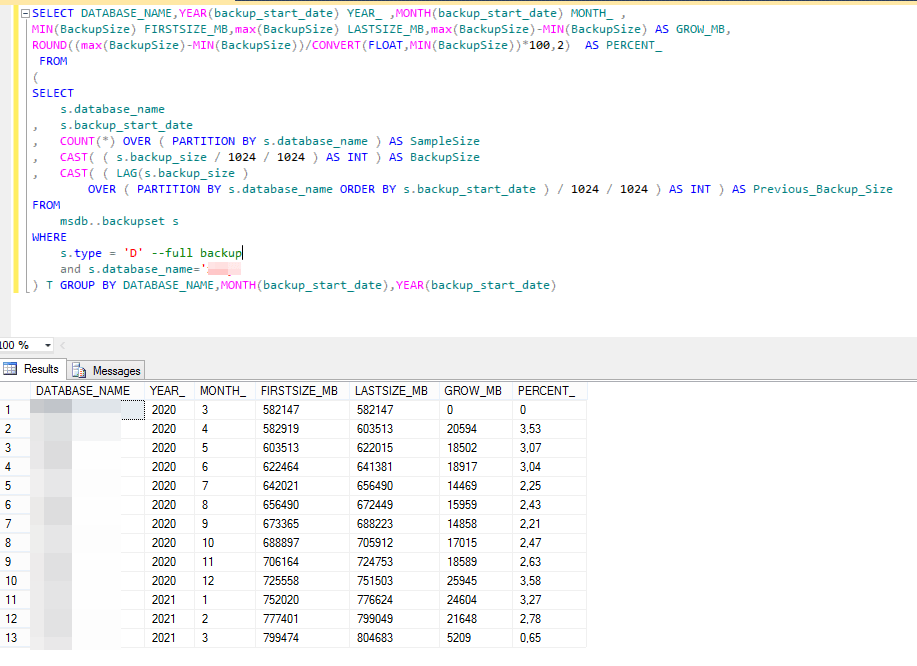Switch to the Messages tab

[x=106, y=371]
